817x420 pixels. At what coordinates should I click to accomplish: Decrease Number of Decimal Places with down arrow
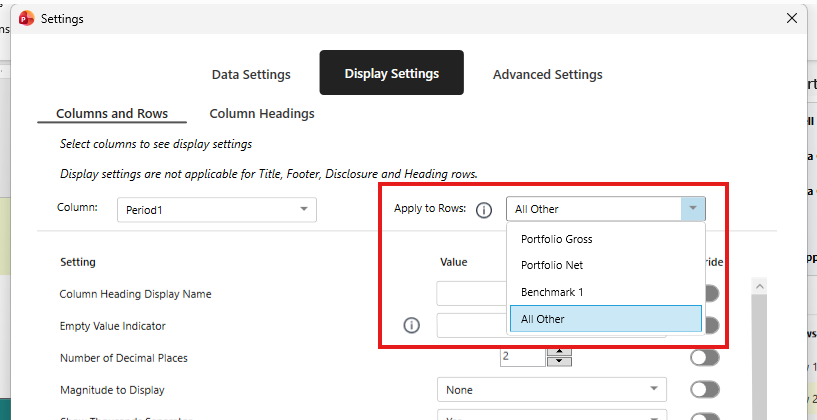point(559,361)
